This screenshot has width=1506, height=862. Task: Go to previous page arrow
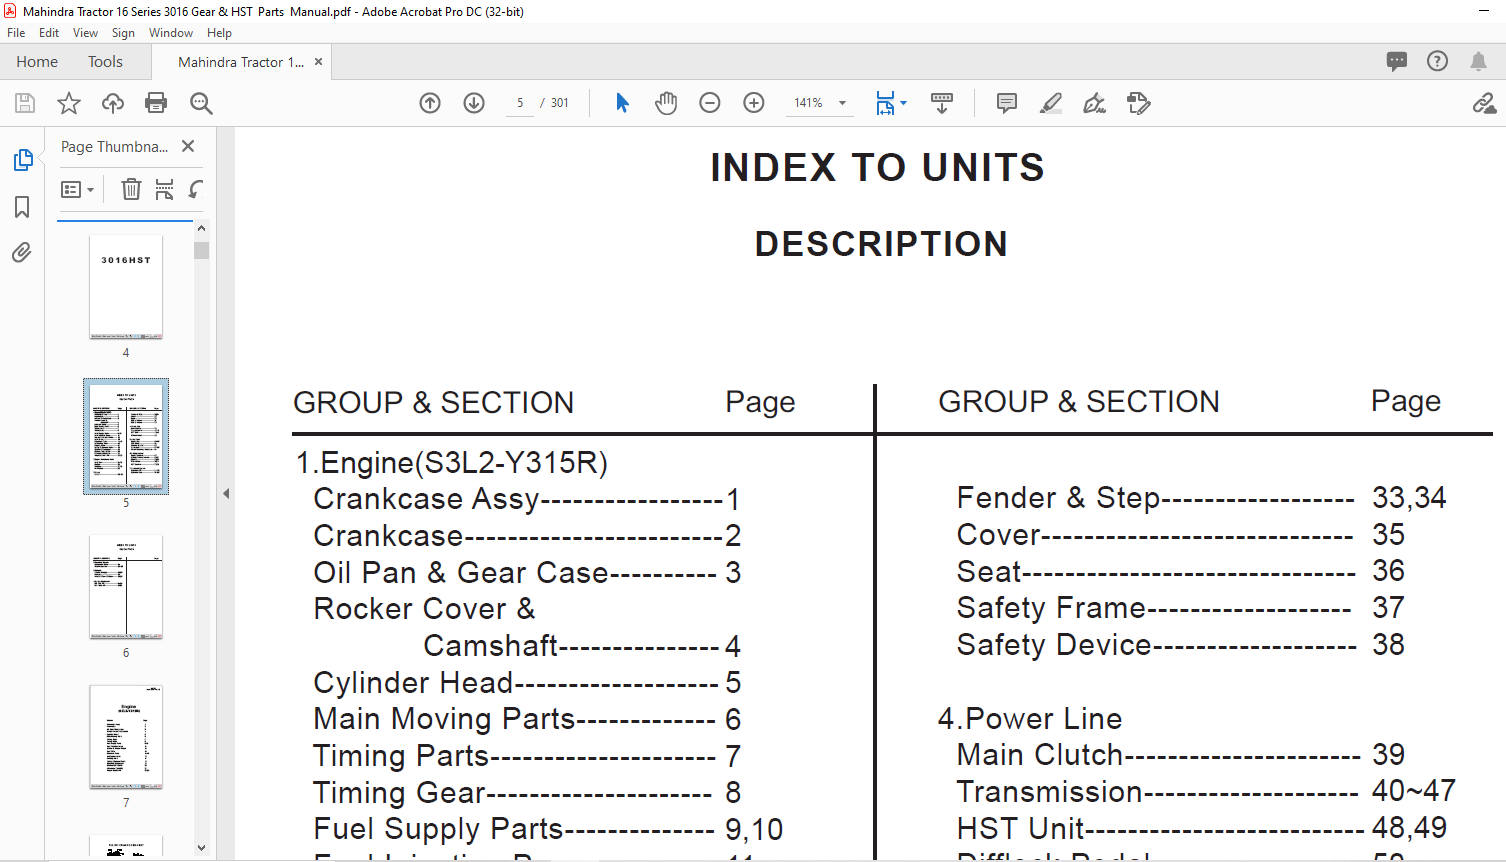click(x=430, y=103)
